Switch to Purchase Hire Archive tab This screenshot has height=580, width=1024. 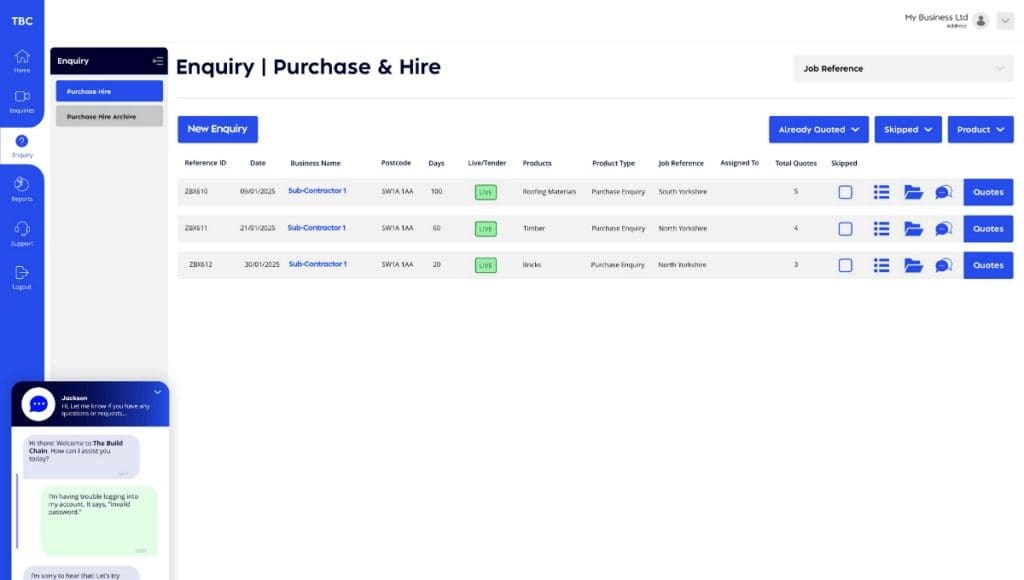109,116
